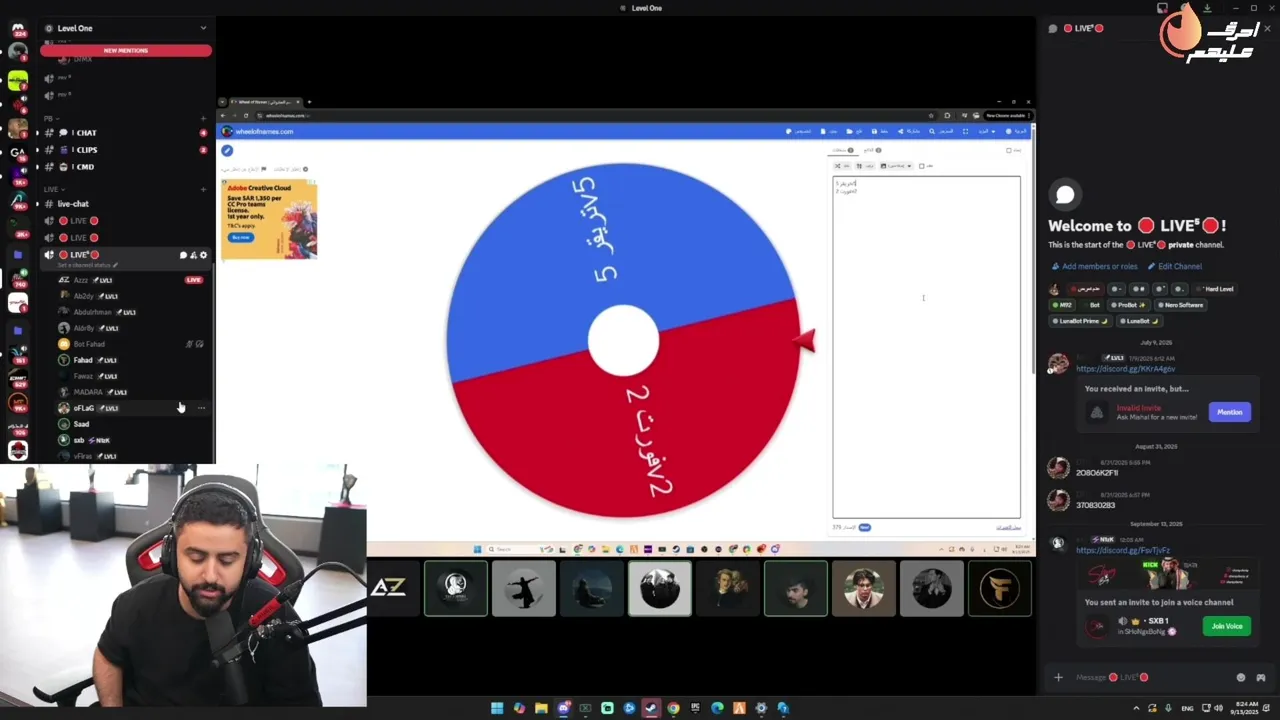Open Settings gear from the taskbar
Image resolution: width=1280 pixels, height=720 pixels.
[x=761, y=708]
